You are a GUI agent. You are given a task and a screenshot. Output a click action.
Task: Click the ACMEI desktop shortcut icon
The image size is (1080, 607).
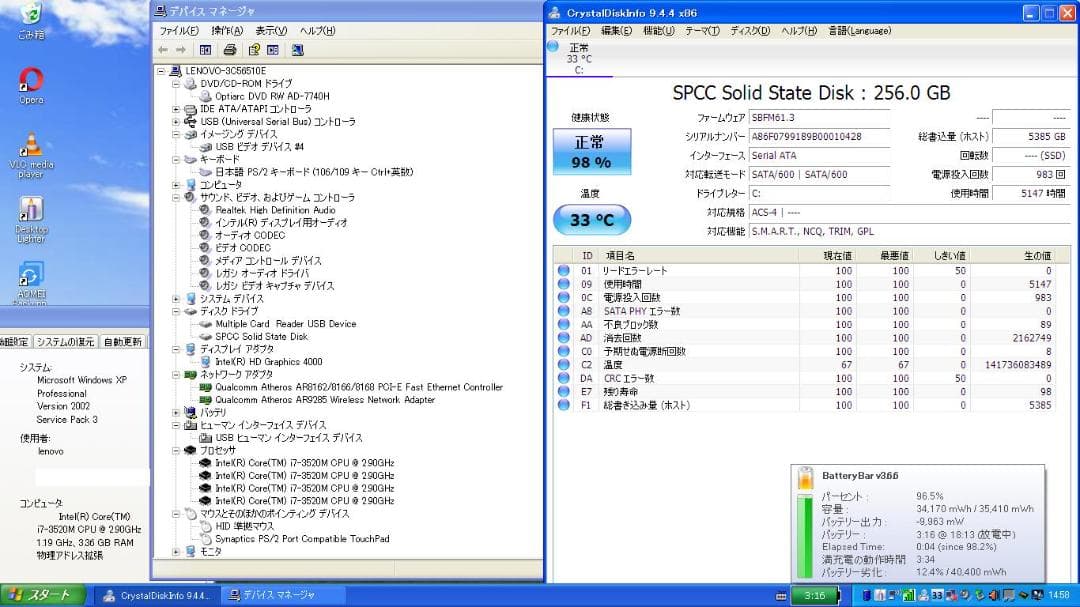pyautogui.click(x=31, y=282)
